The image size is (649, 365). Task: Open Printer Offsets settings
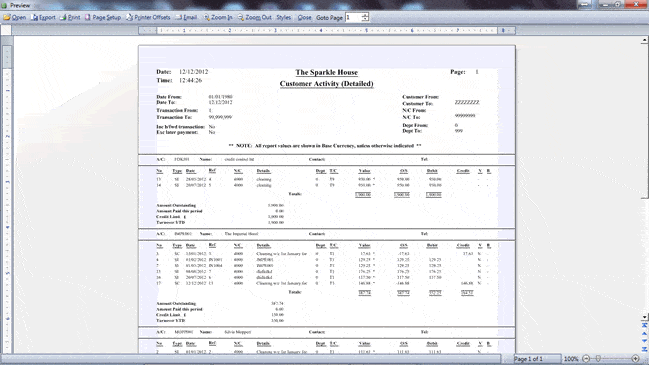click(x=148, y=17)
